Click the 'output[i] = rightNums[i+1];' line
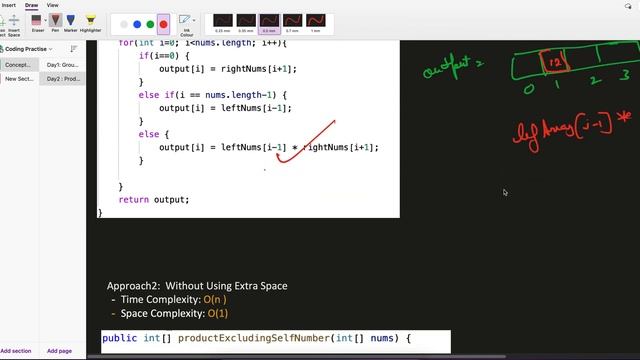 pos(228,69)
